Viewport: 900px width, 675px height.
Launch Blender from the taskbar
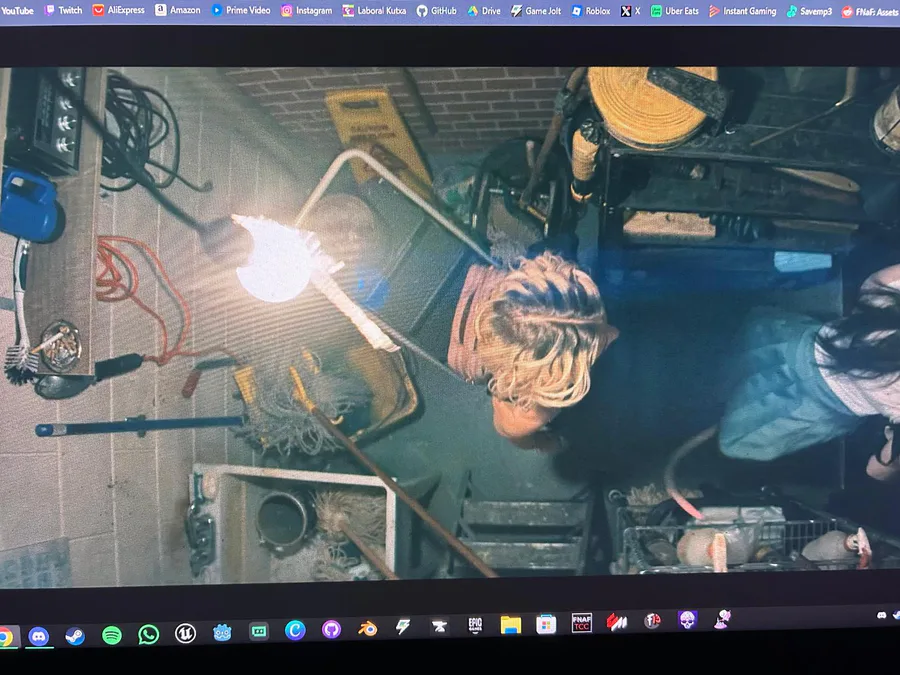point(367,629)
